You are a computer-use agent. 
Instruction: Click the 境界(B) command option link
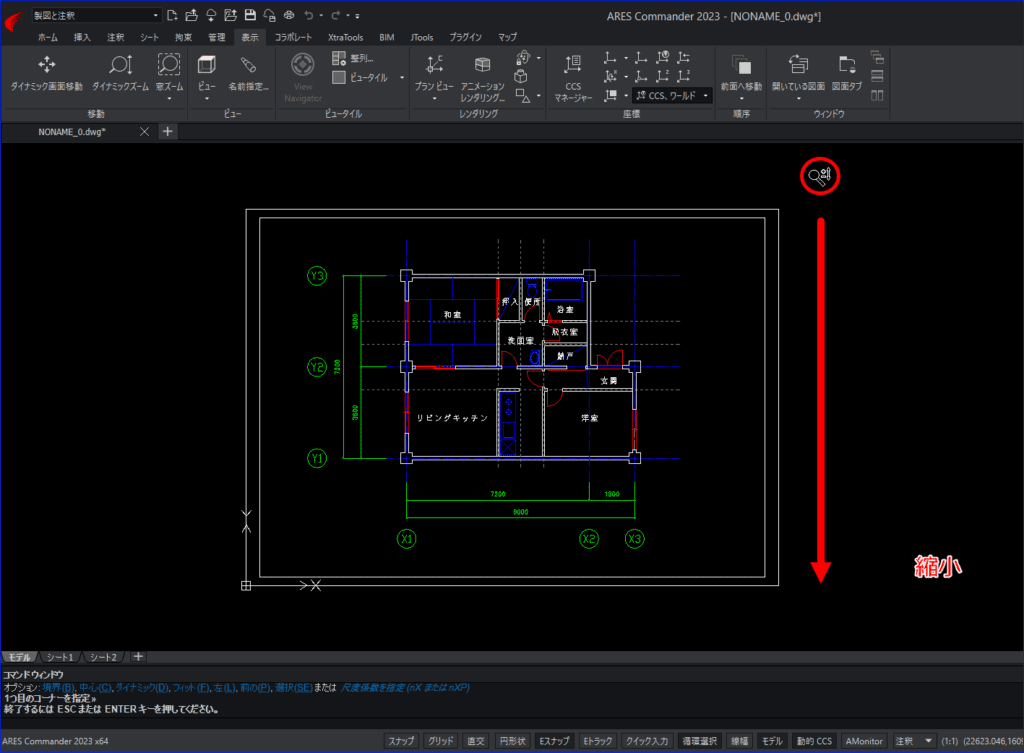(59, 687)
